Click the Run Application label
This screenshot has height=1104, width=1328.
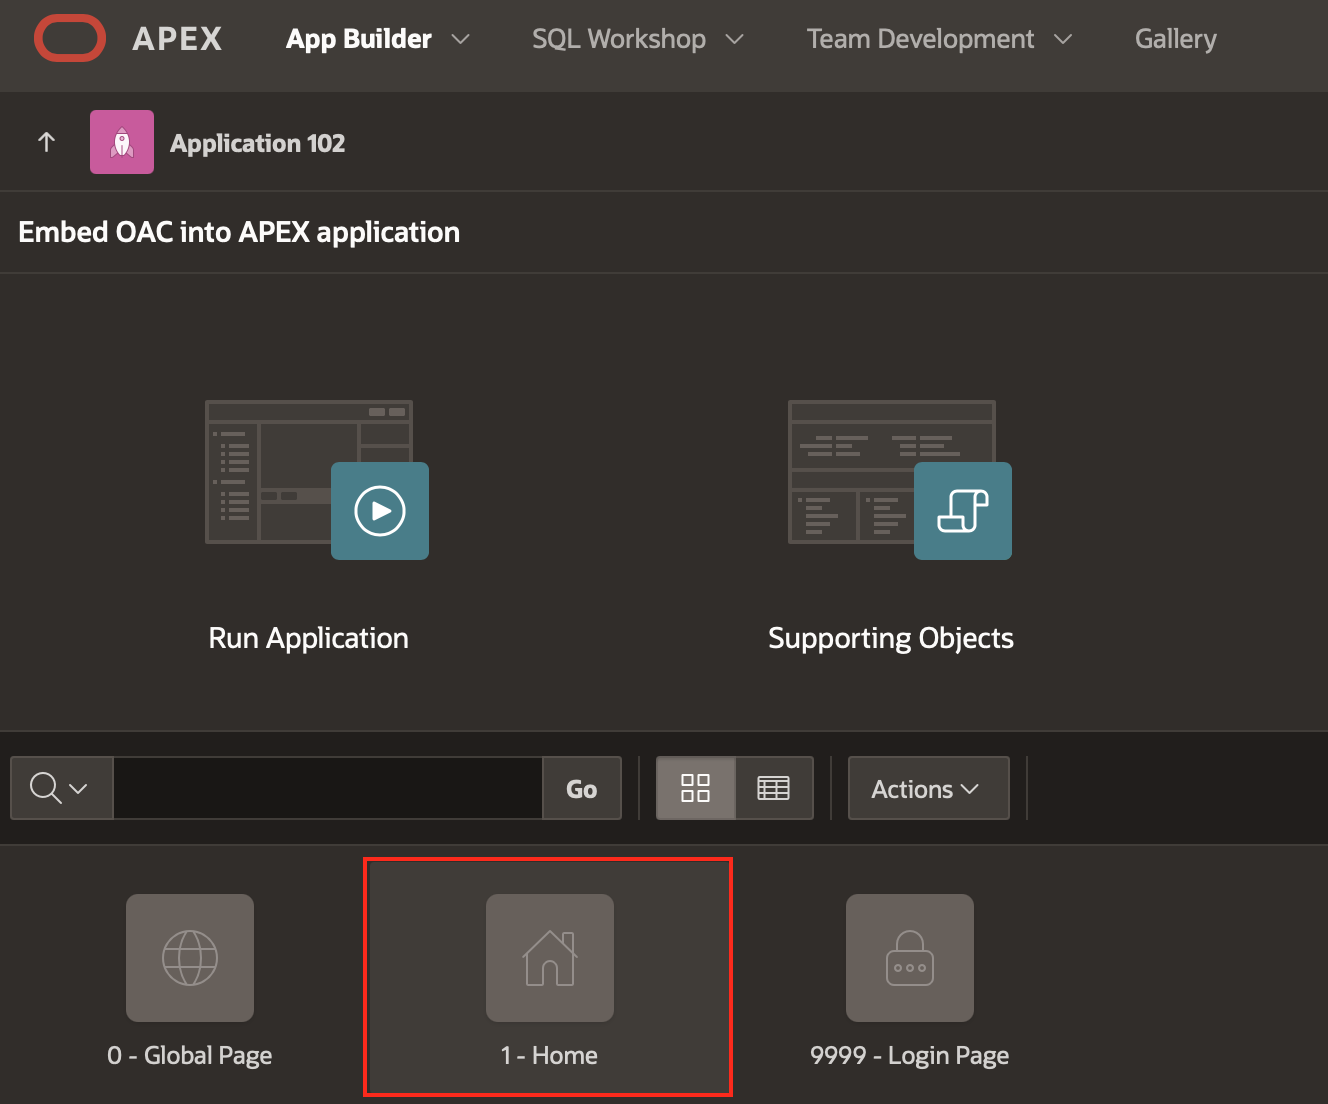click(308, 638)
